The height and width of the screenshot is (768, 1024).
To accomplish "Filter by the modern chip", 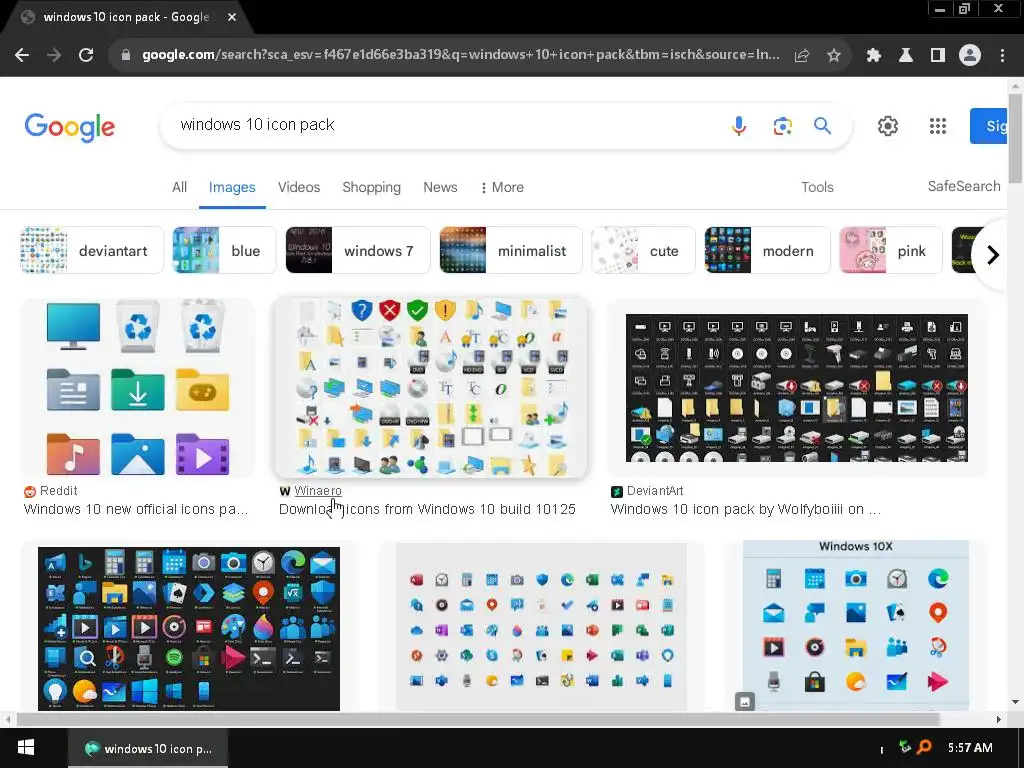I will point(767,250).
